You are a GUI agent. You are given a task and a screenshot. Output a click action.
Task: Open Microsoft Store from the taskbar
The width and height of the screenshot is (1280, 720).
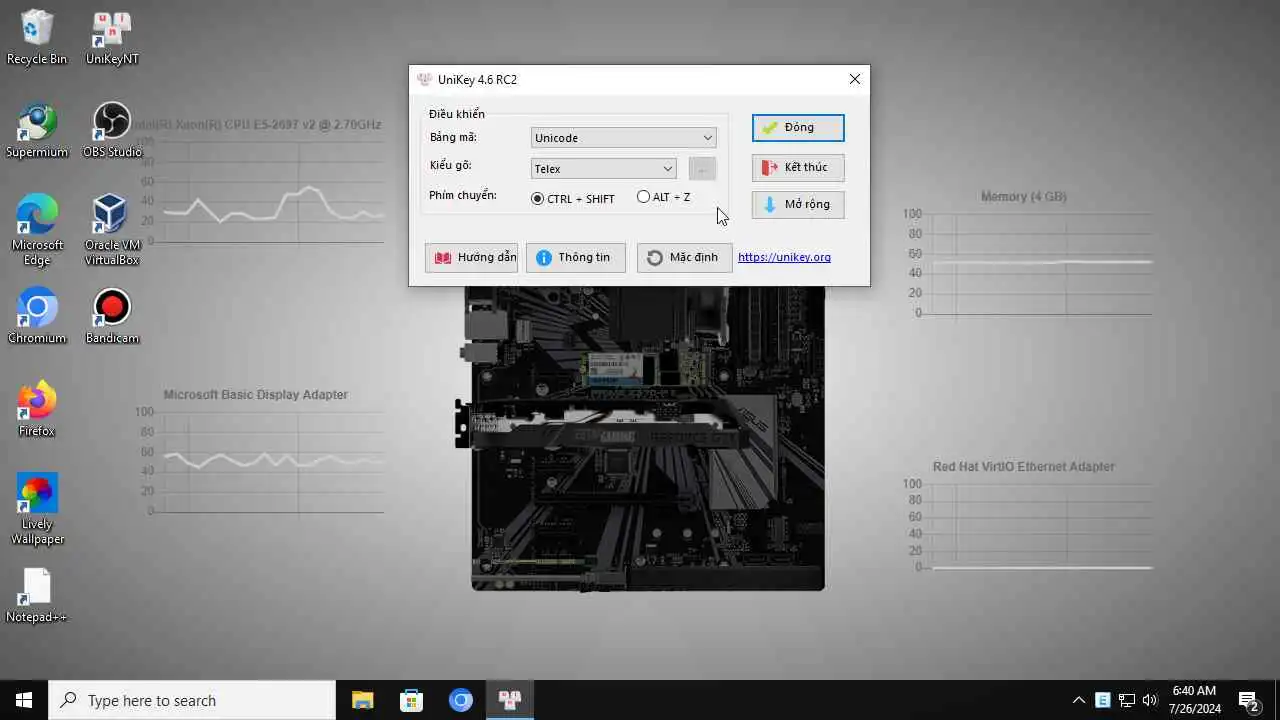411,700
